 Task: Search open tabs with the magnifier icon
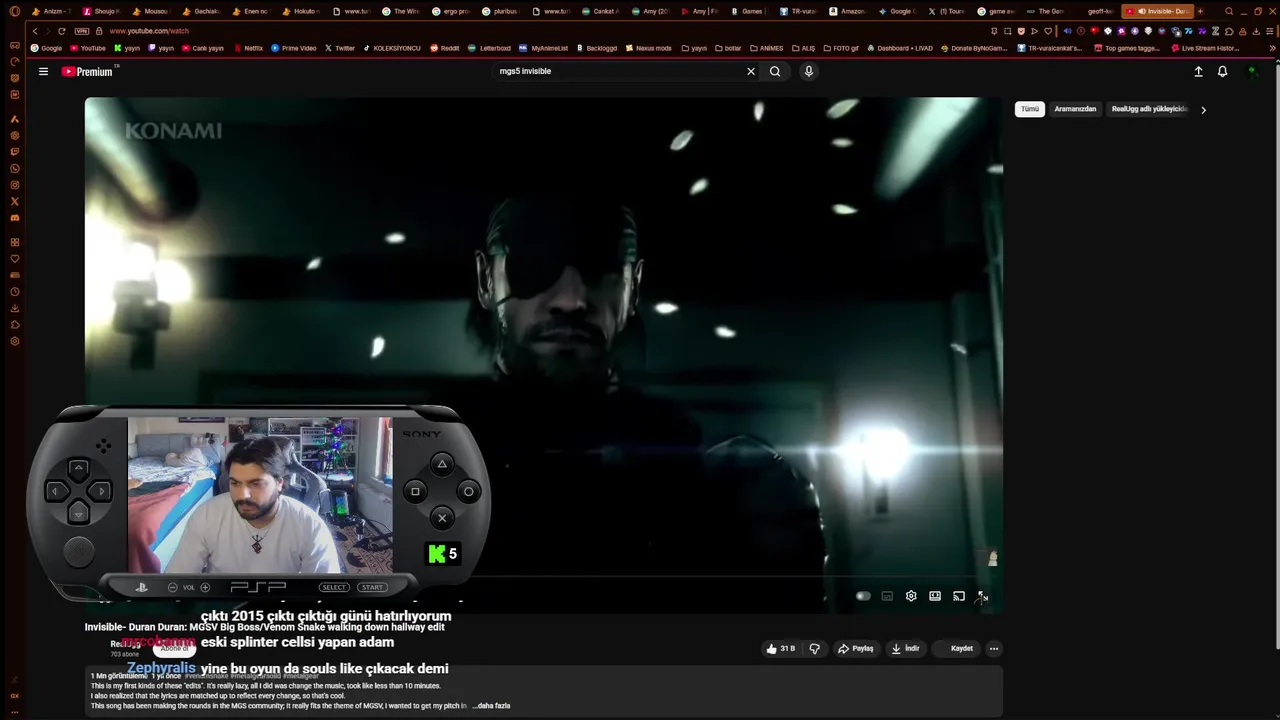tap(1229, 11)
